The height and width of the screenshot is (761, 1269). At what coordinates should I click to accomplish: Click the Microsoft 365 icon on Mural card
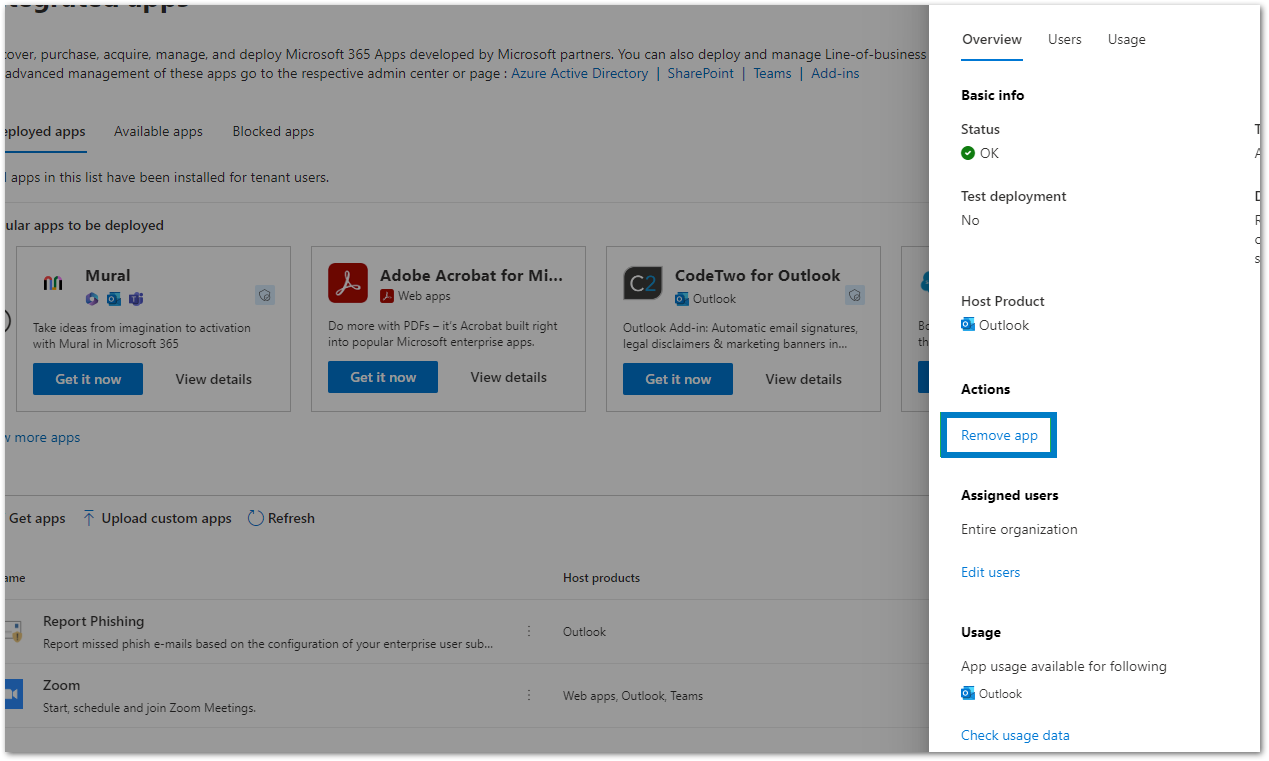[x=92, y=298]
